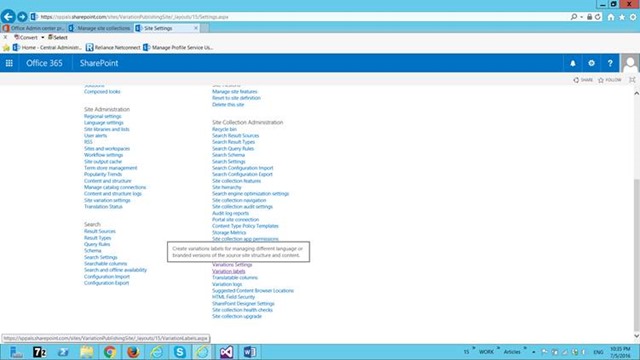Open the browser home icon
Viewport: 640px width, 360px height.
(x=611, y=17)
